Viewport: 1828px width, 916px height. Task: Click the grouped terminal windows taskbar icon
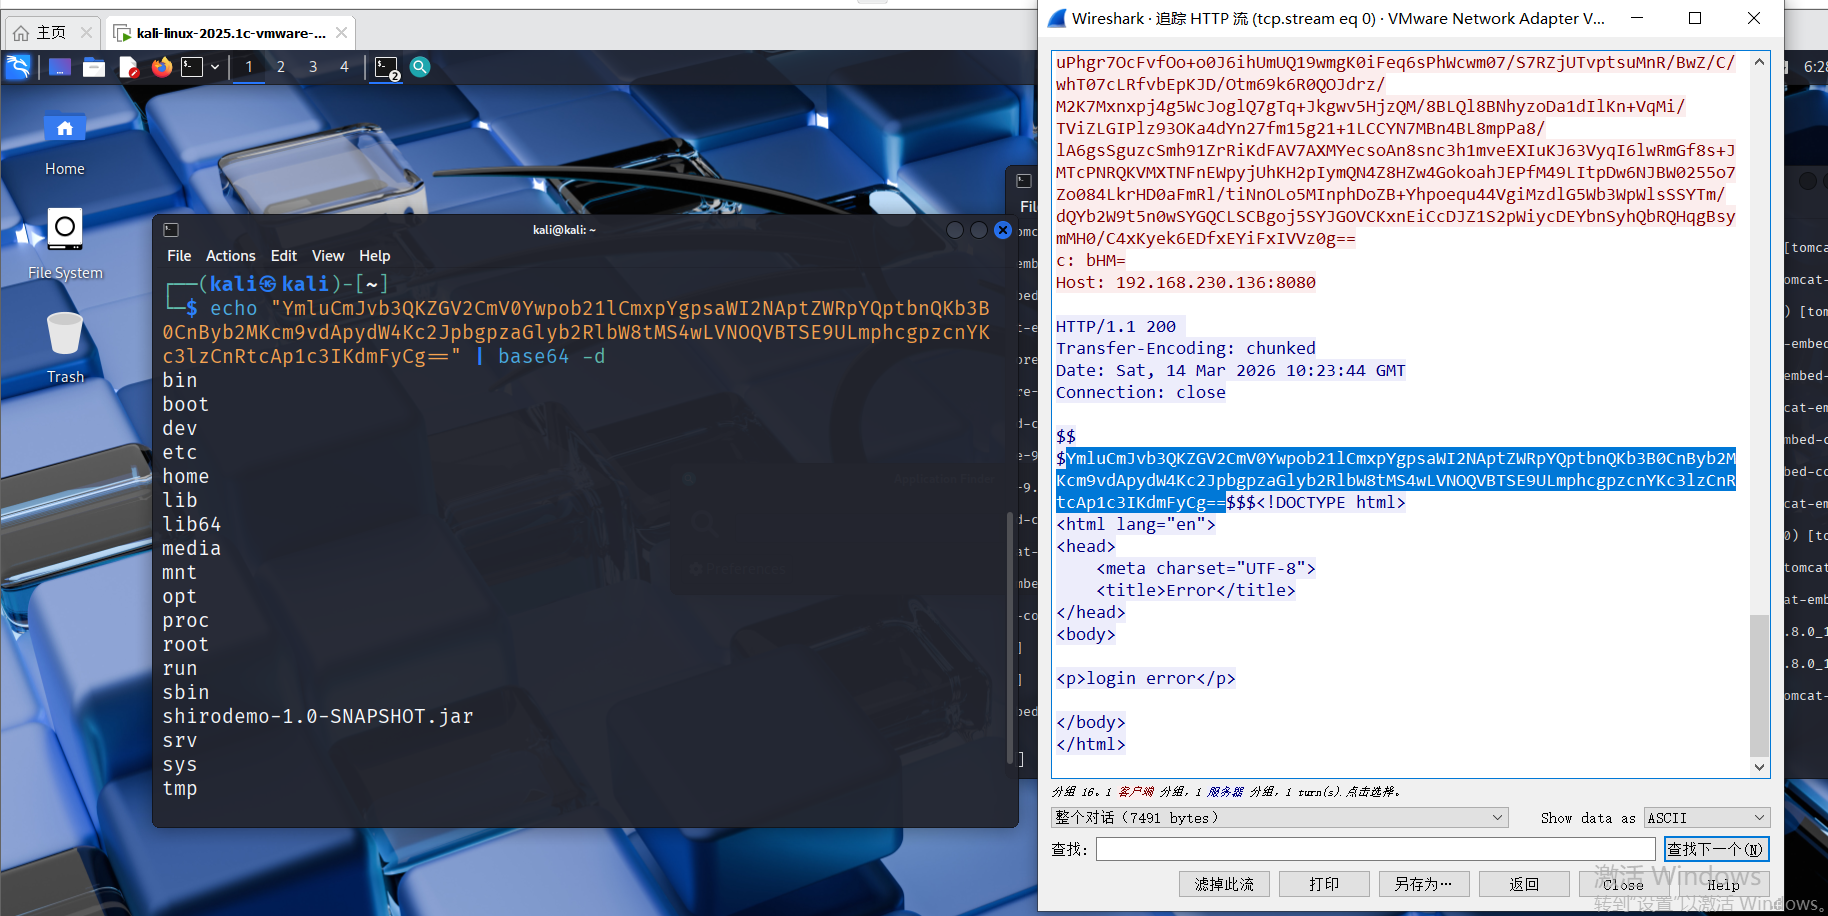click(x=387, y=68)
